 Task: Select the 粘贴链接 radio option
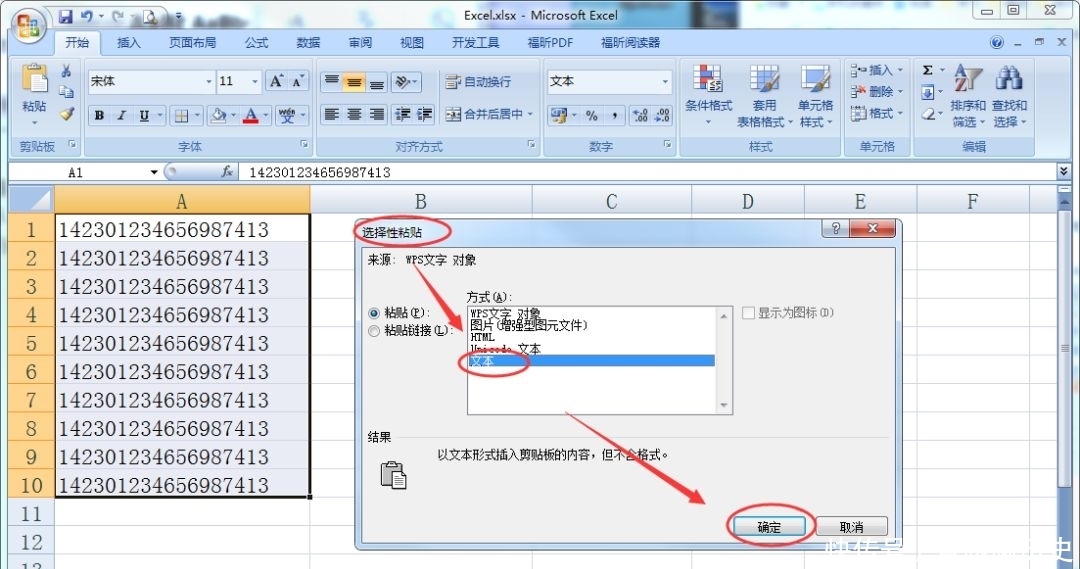point(374,331)
